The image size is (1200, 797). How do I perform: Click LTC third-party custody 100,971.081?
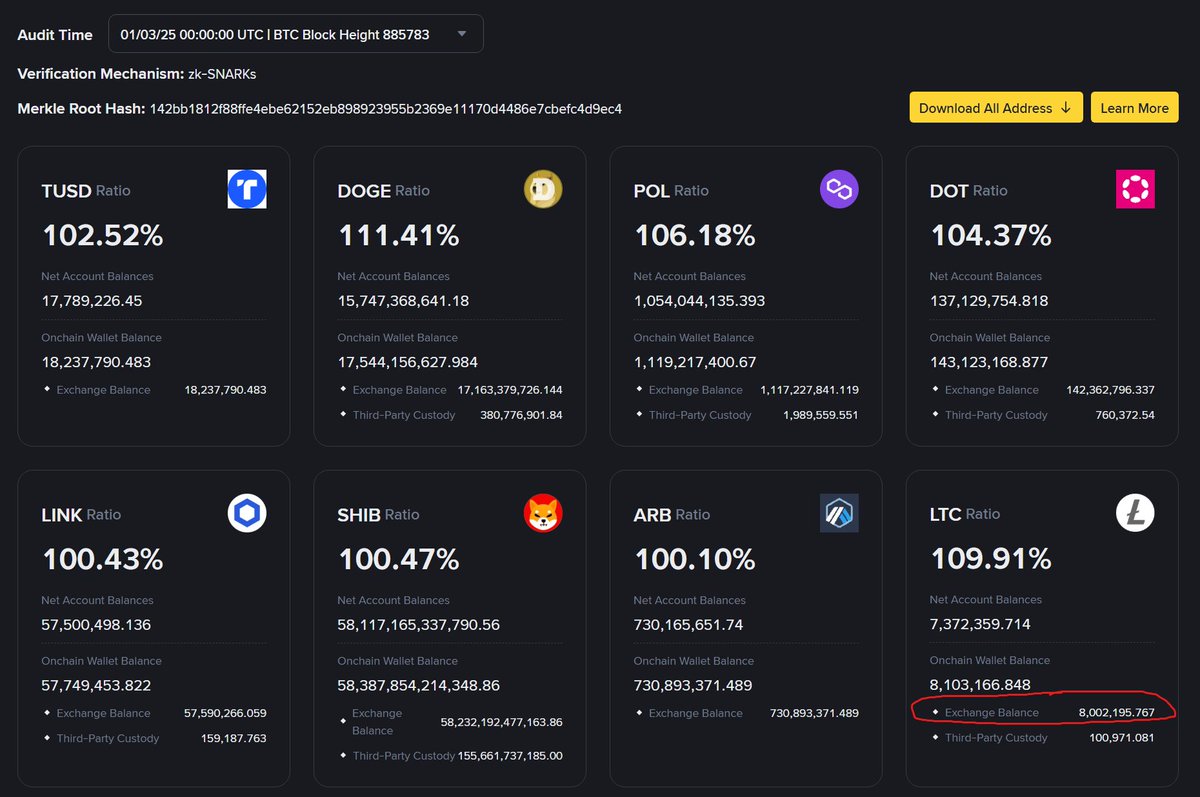[1122, 738]
